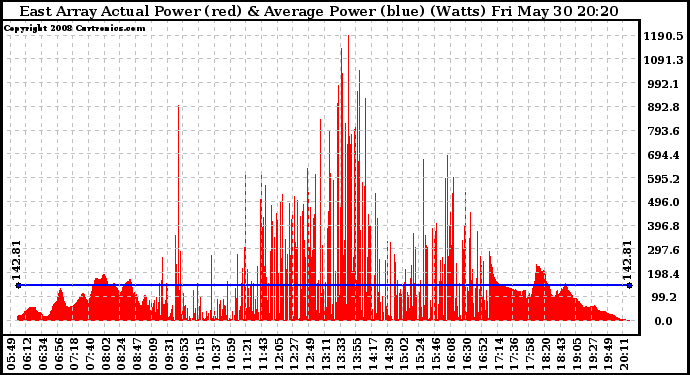
Task: Click the x-axis time label 12:05
Action: [279, 354]
